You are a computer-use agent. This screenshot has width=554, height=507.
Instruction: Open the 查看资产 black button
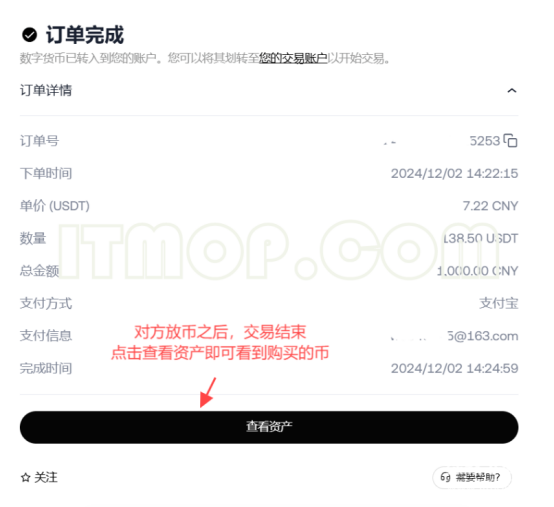click(x=269, y=427)
